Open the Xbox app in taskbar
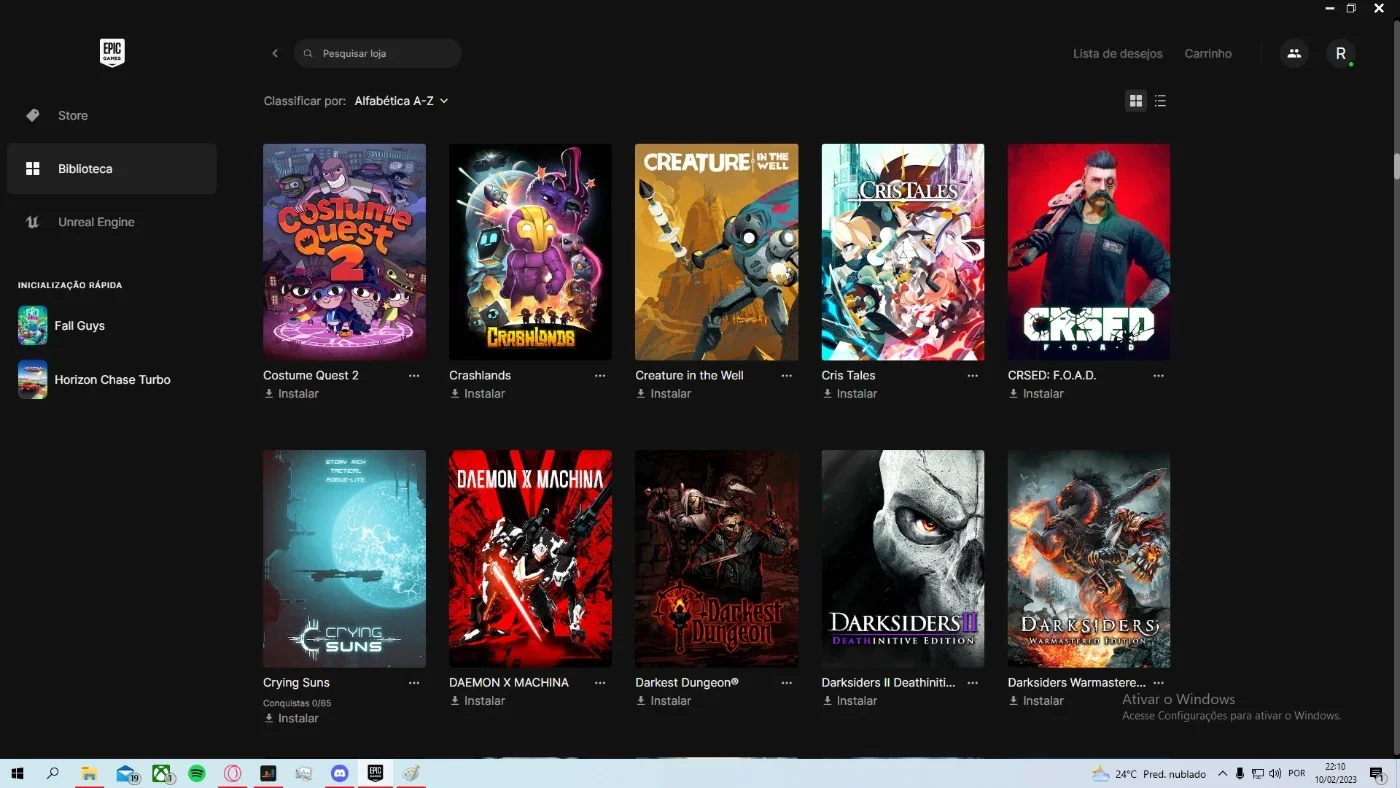 click(x=161, y=773)
